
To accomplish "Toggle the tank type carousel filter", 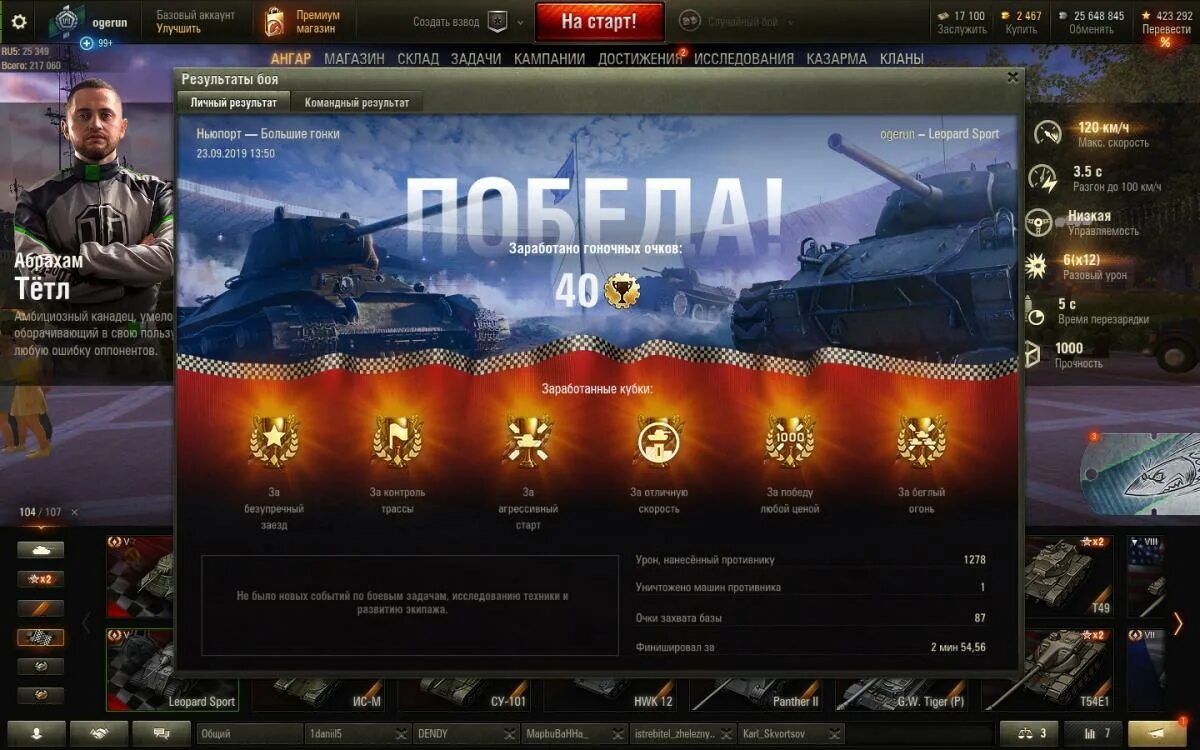I will coord(41,550).
